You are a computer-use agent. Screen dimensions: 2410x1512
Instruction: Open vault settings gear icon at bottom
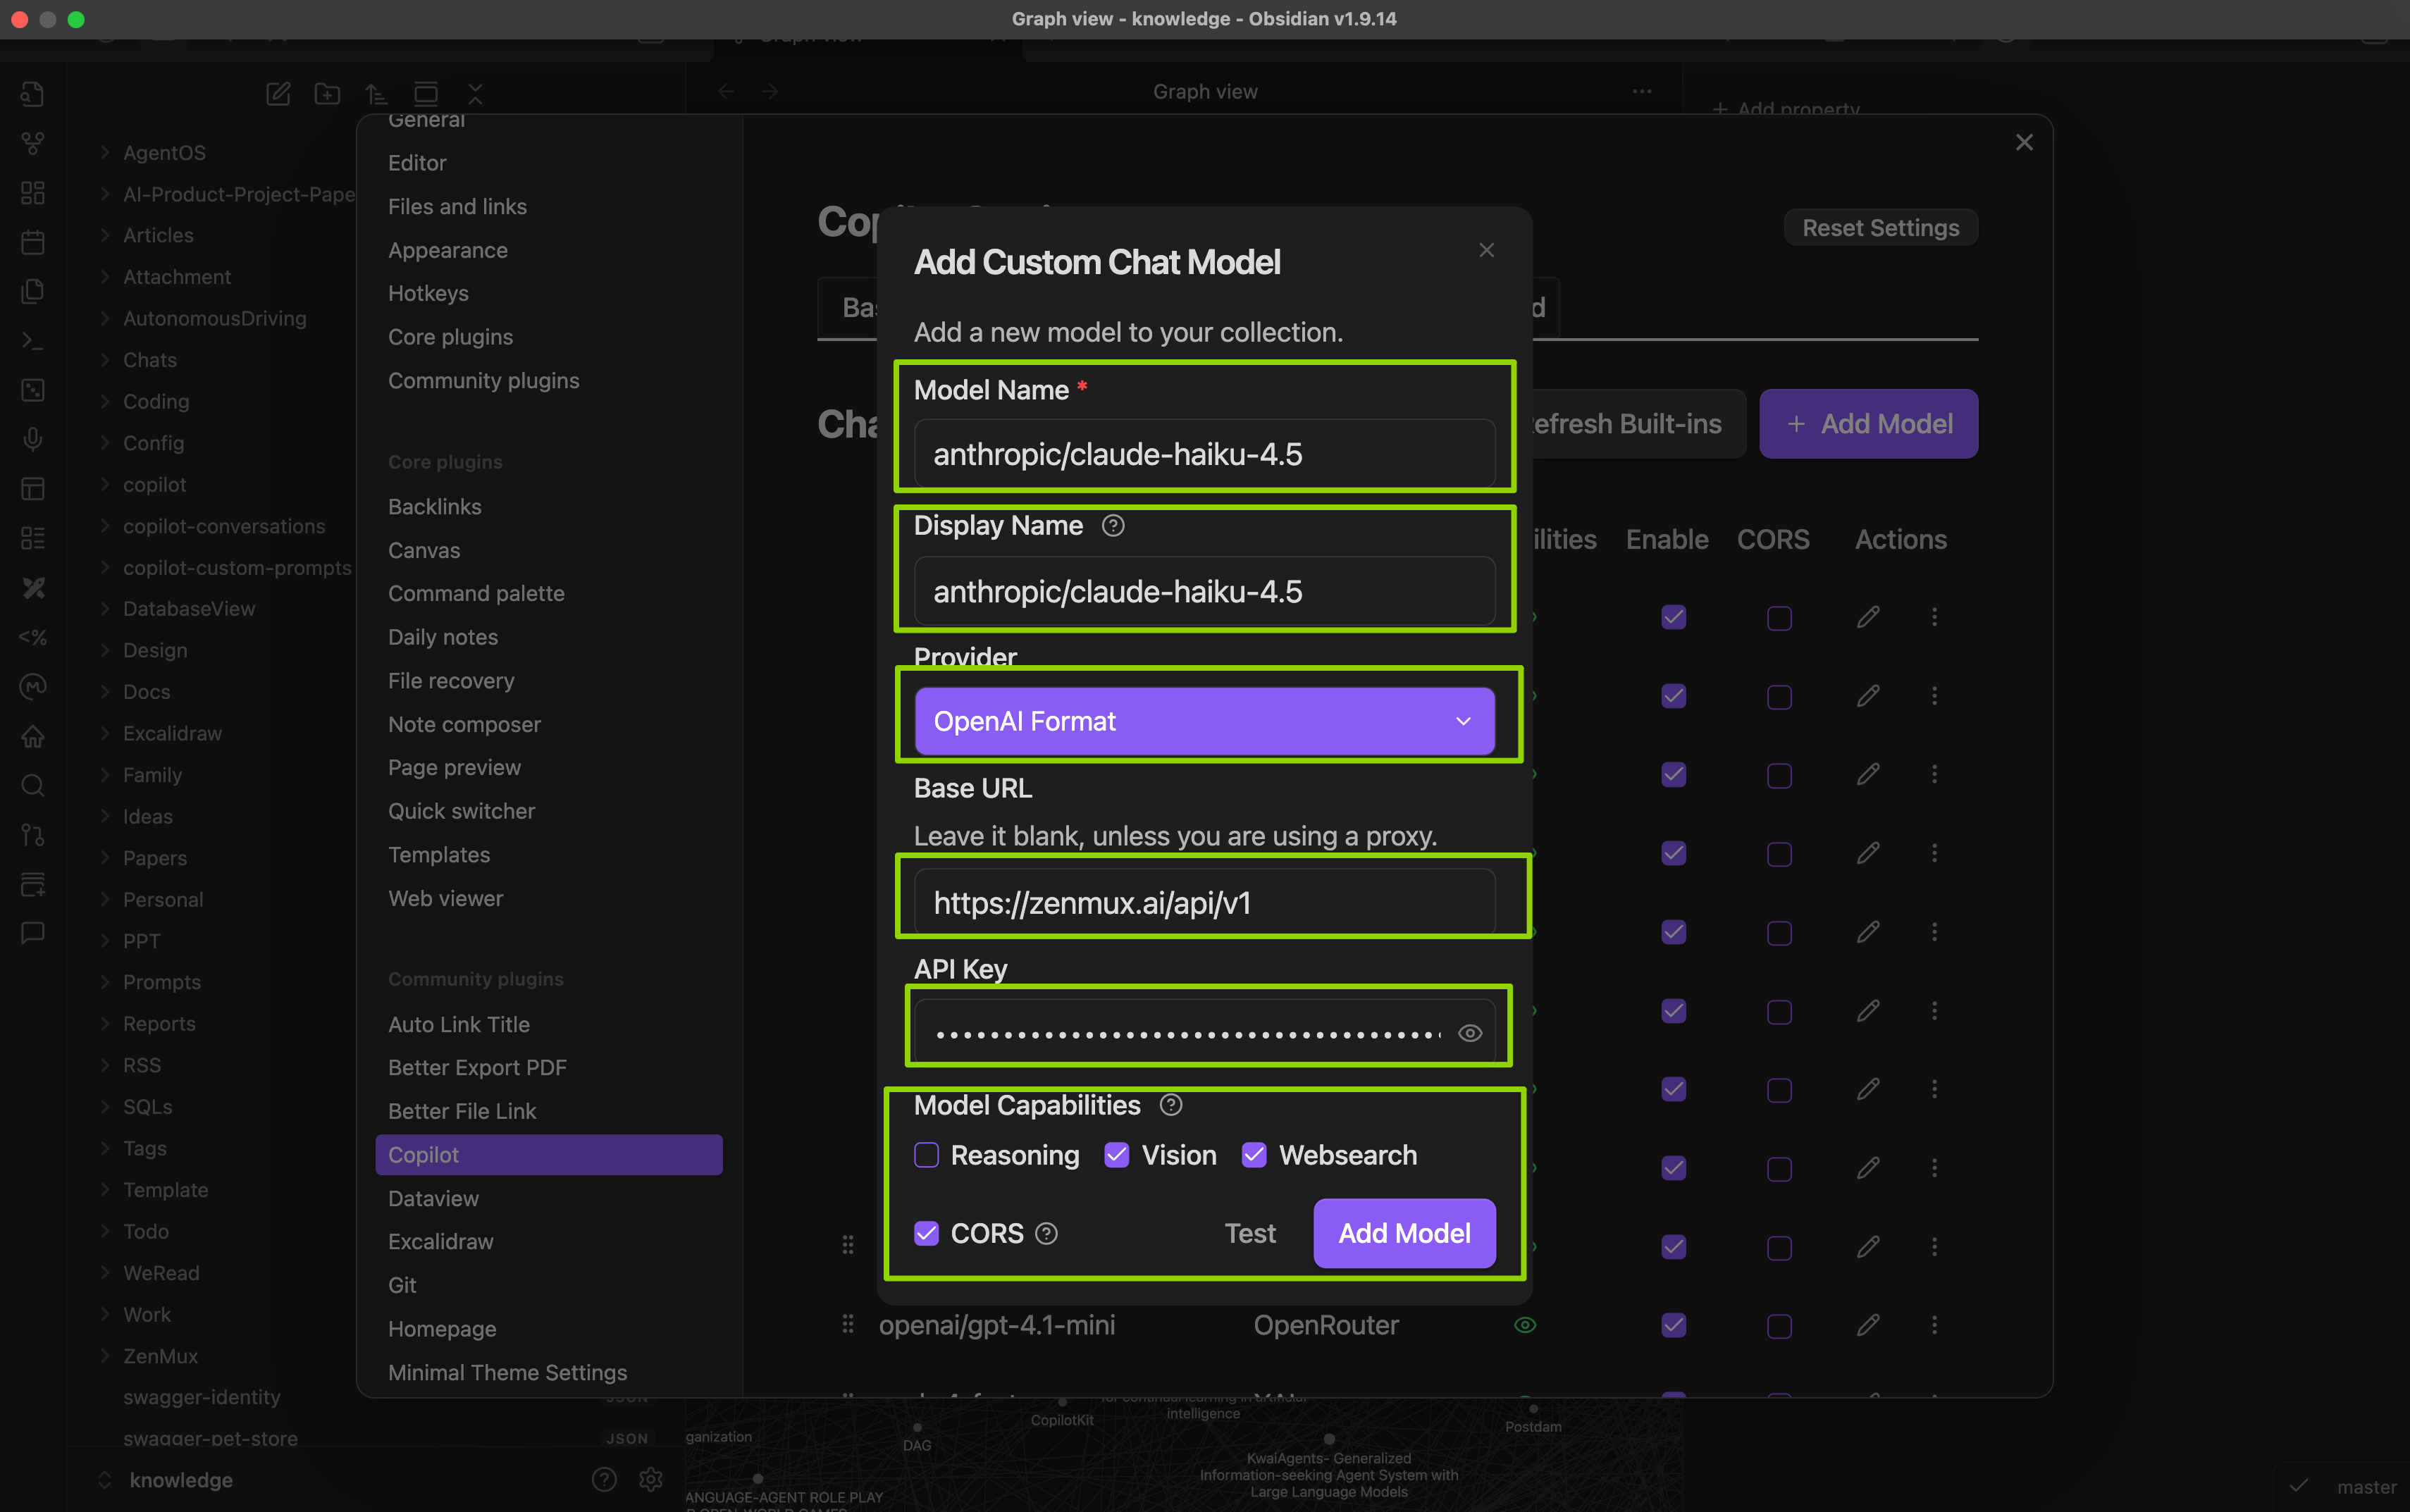[x=651, y=1479]
